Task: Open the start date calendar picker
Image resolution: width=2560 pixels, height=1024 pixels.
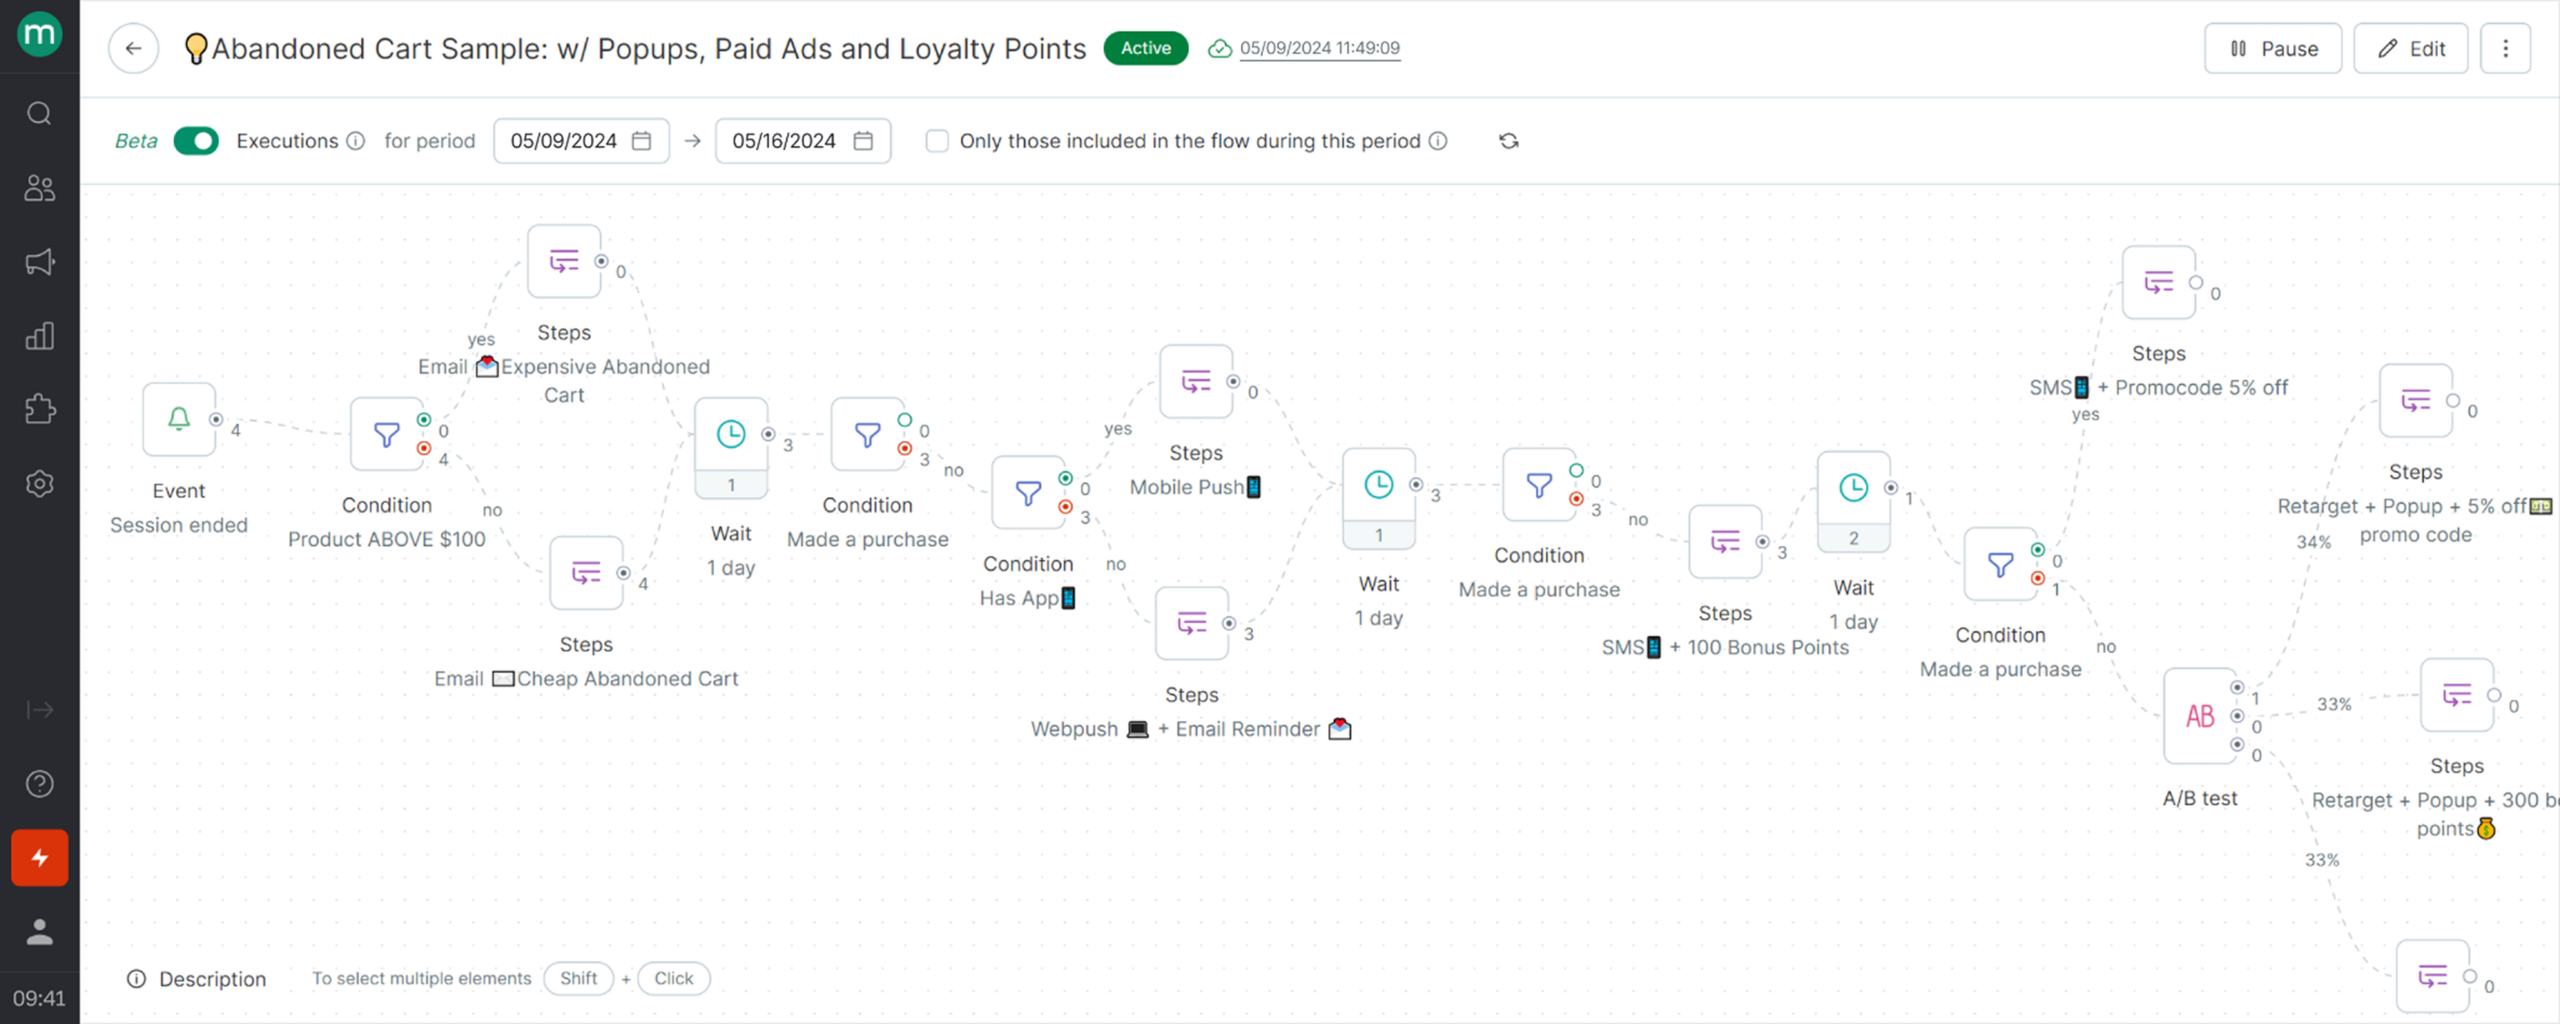Action: [641, 141]
